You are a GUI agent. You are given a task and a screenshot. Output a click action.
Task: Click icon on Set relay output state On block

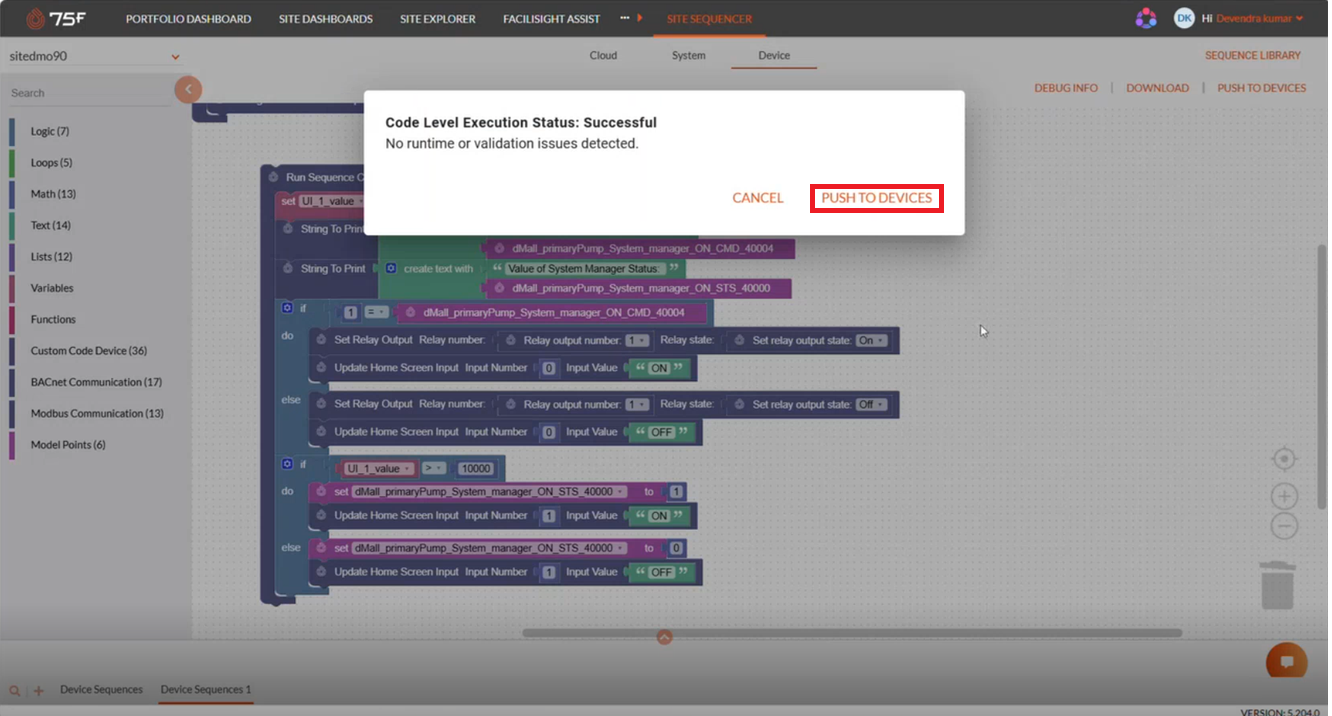click(x=740, y=340)
